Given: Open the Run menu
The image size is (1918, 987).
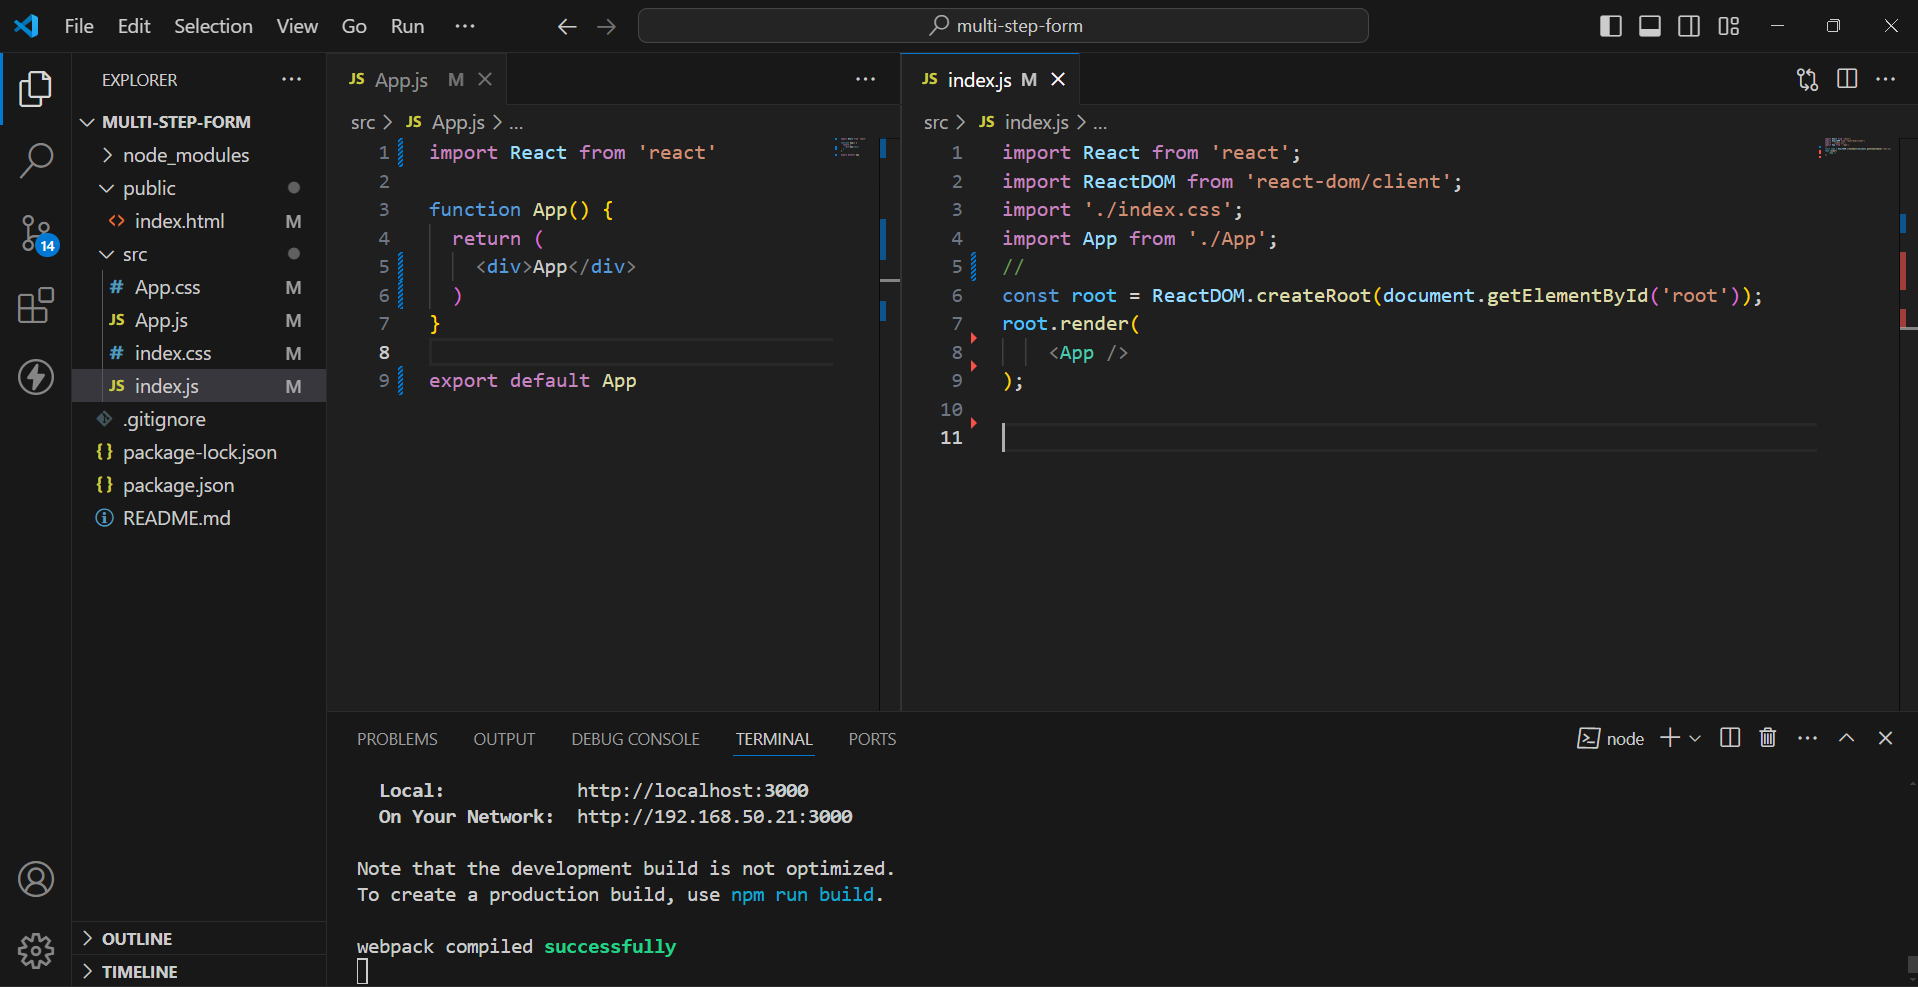Looking at the screenshot, I should [x=407, y=26].
